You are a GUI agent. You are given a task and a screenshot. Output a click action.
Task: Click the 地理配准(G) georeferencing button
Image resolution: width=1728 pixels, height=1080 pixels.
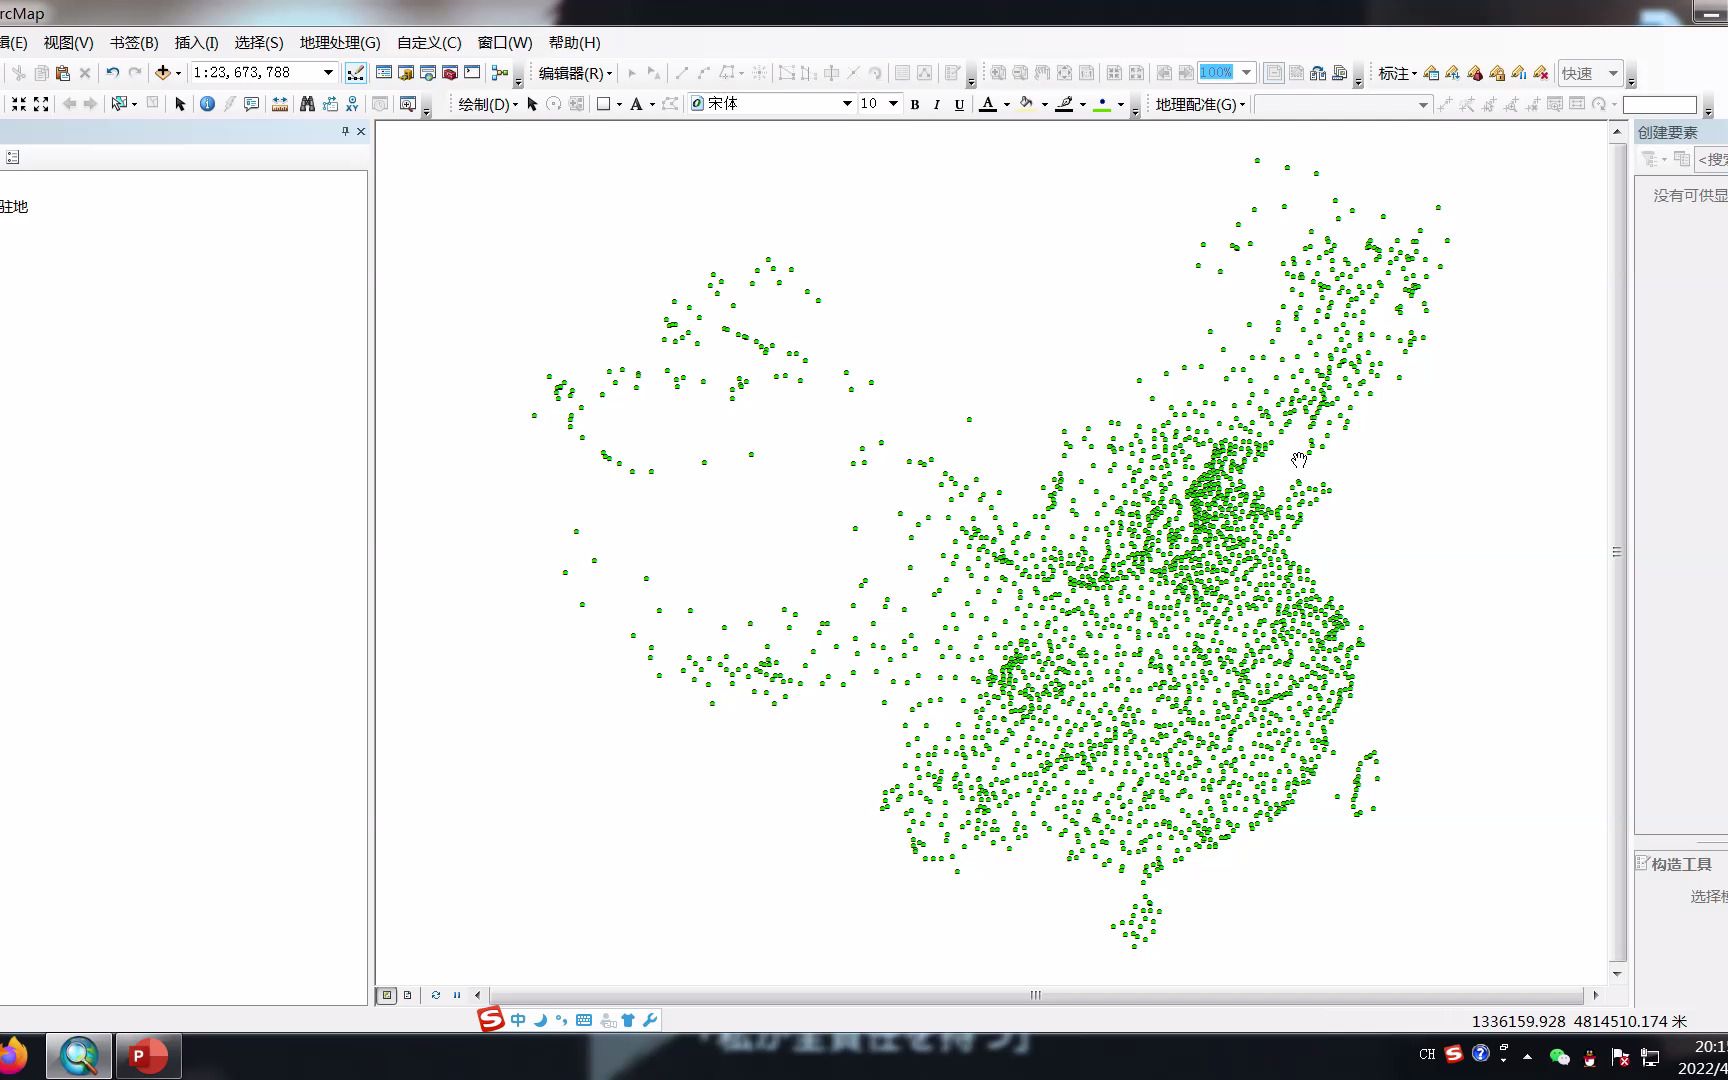click(x=1196, y=104)
